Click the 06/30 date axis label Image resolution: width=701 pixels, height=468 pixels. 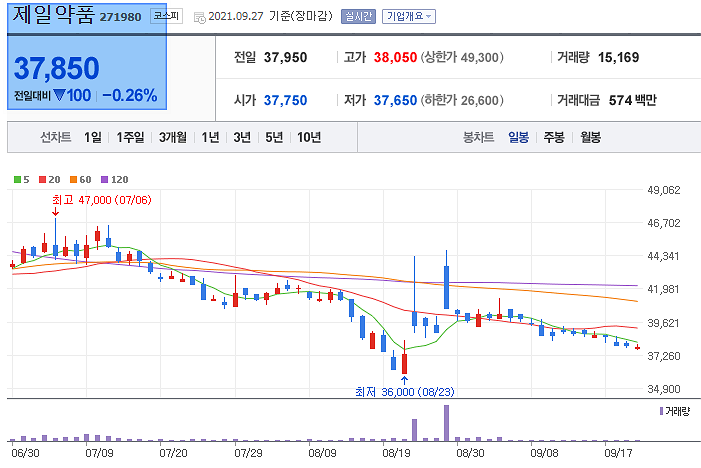[25, 453]
